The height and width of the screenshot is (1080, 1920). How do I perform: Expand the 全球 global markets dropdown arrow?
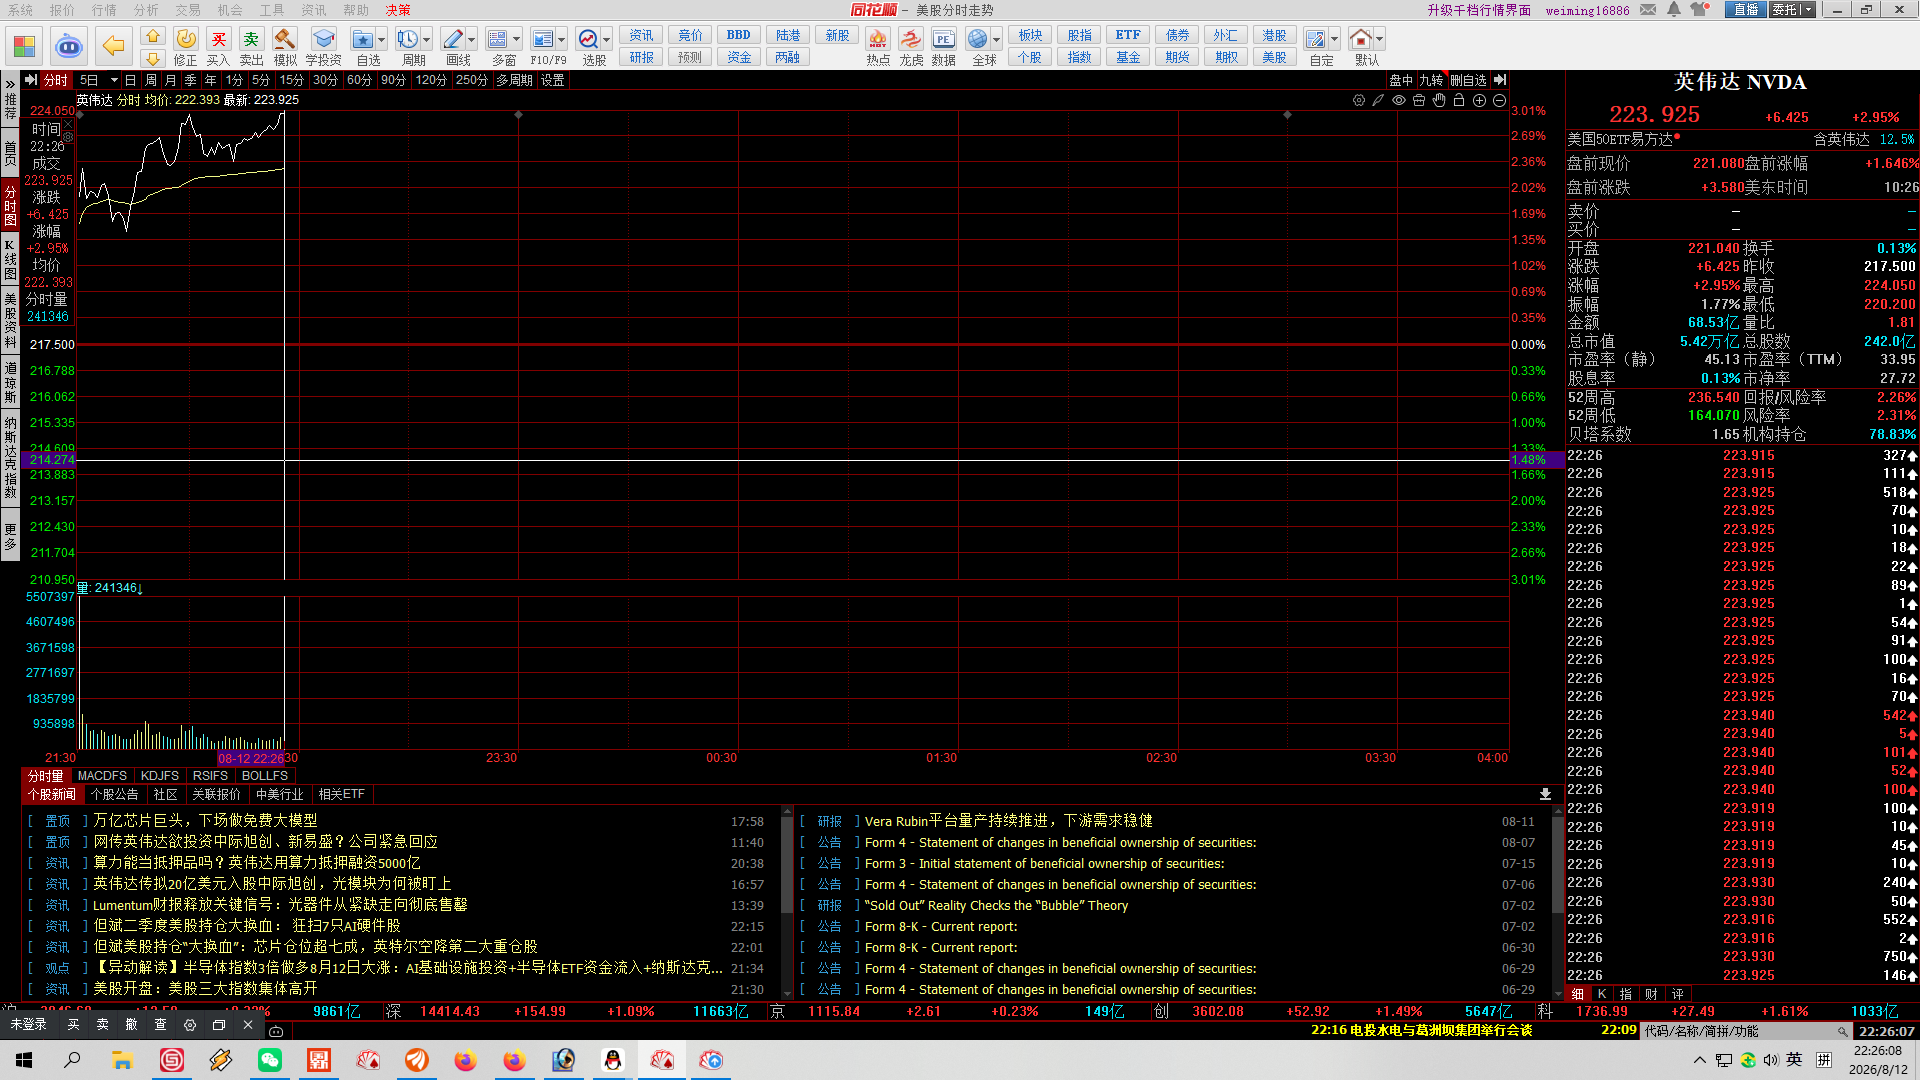997,40
